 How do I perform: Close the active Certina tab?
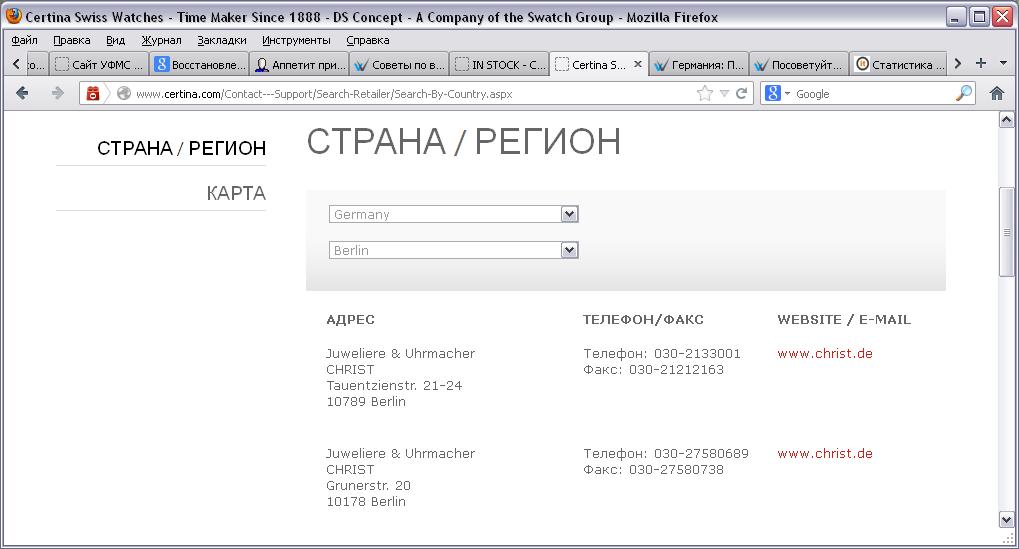click(638, 64)
